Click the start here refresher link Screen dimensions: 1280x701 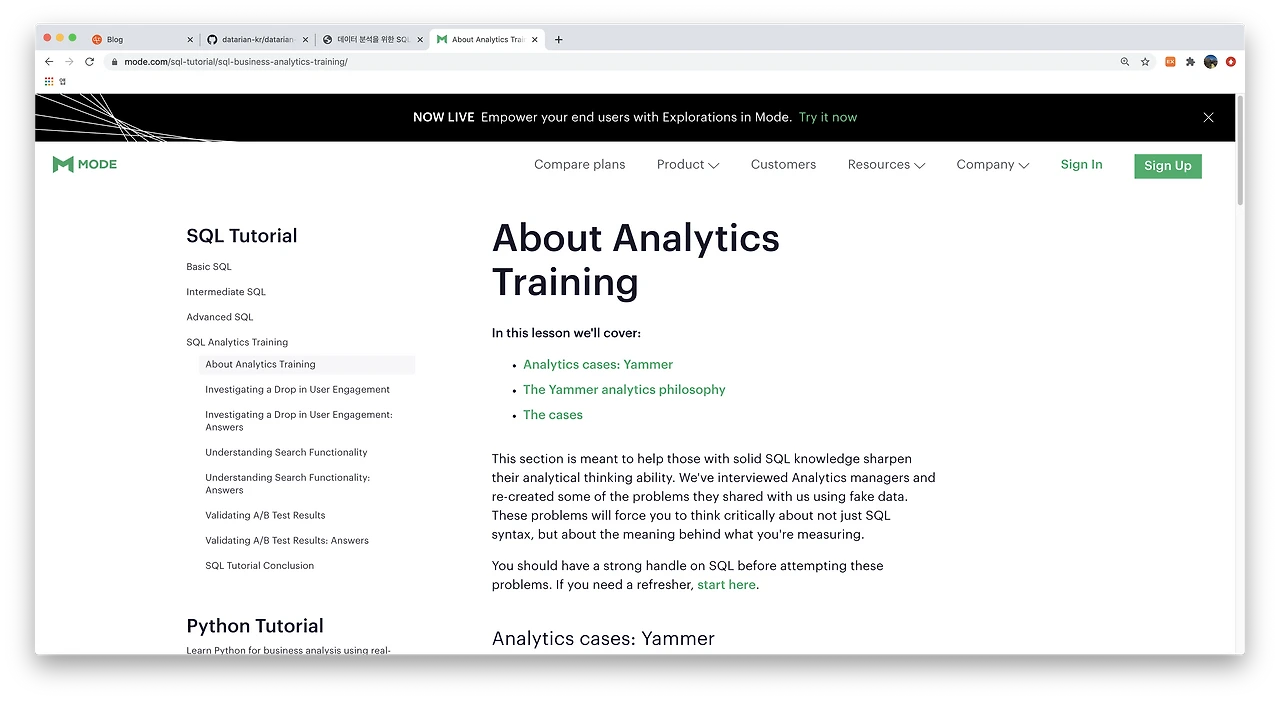727,585
